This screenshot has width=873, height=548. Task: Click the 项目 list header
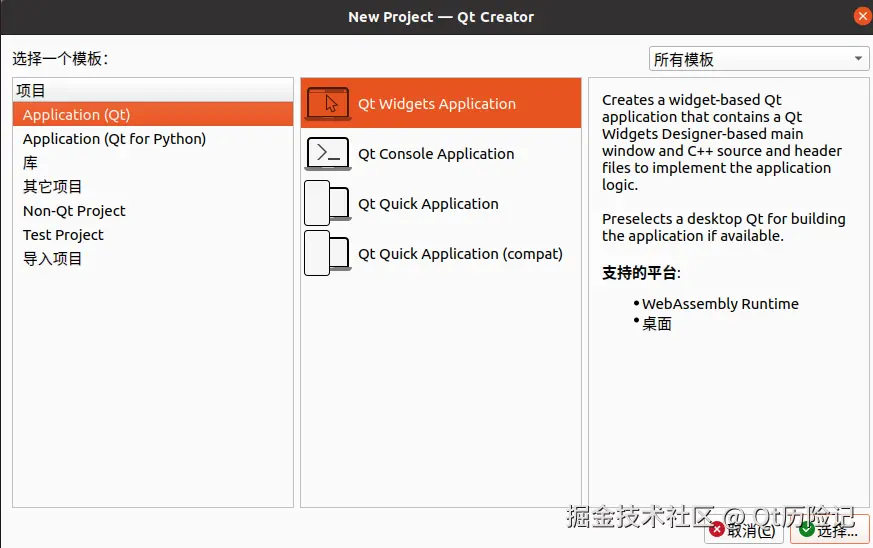[153, 90]
